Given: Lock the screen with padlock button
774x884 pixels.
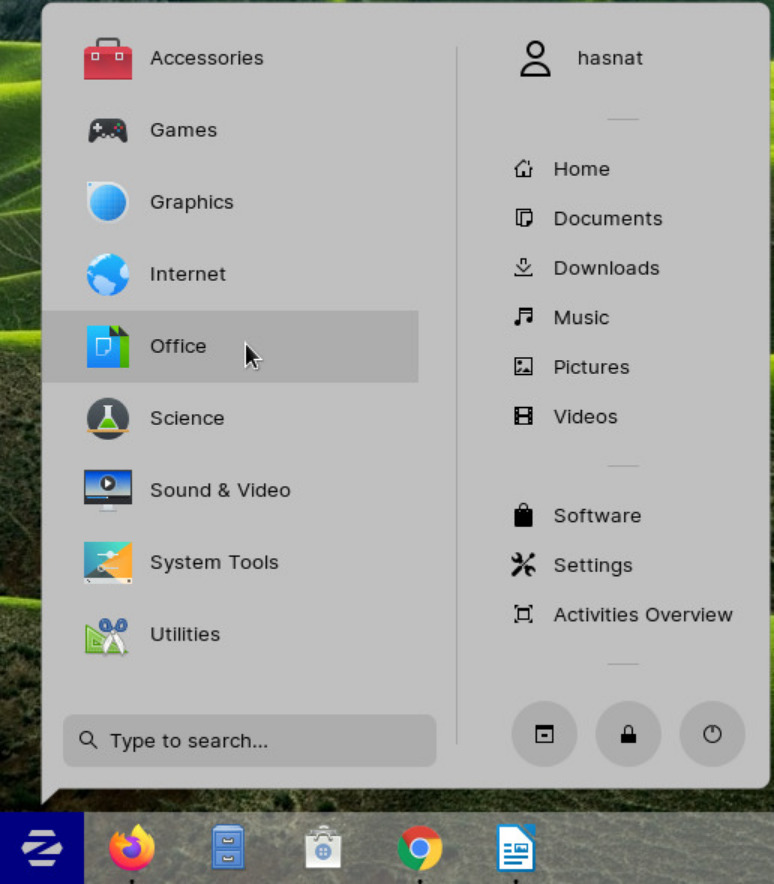Looking at the screenshot, I should [x=628, y=734].
